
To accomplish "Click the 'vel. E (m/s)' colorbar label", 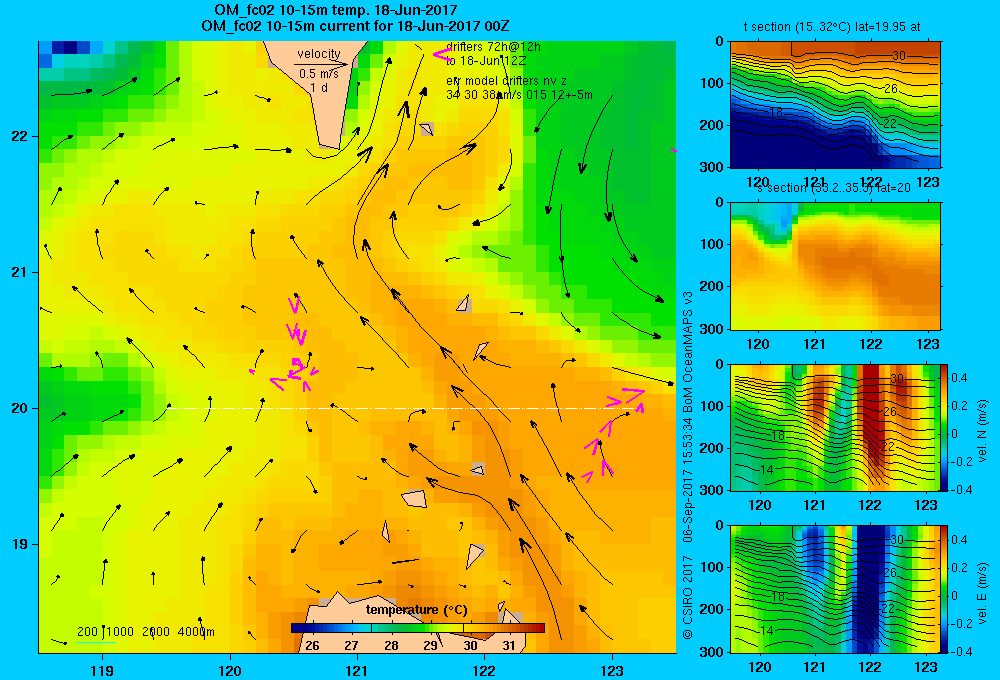I will click(x=983, y=592).
